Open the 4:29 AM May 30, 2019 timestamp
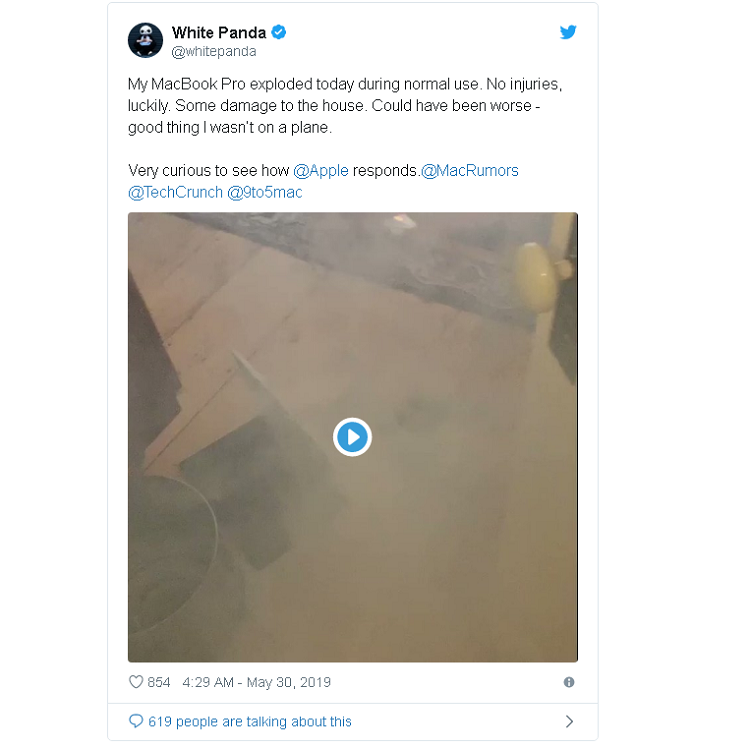750x749 pixels. point(256,682)
